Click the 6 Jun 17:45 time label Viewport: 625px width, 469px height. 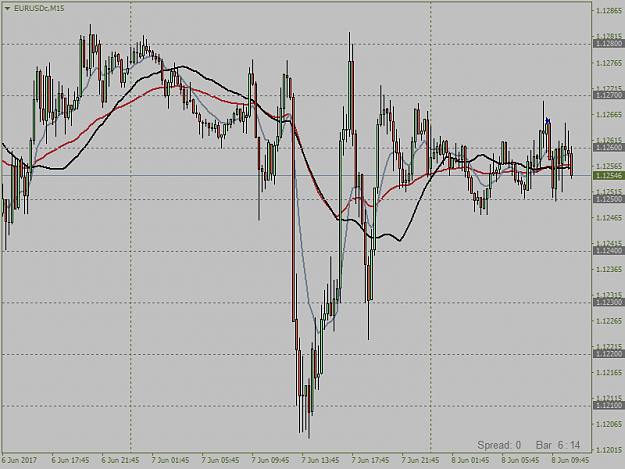[70, 460]
